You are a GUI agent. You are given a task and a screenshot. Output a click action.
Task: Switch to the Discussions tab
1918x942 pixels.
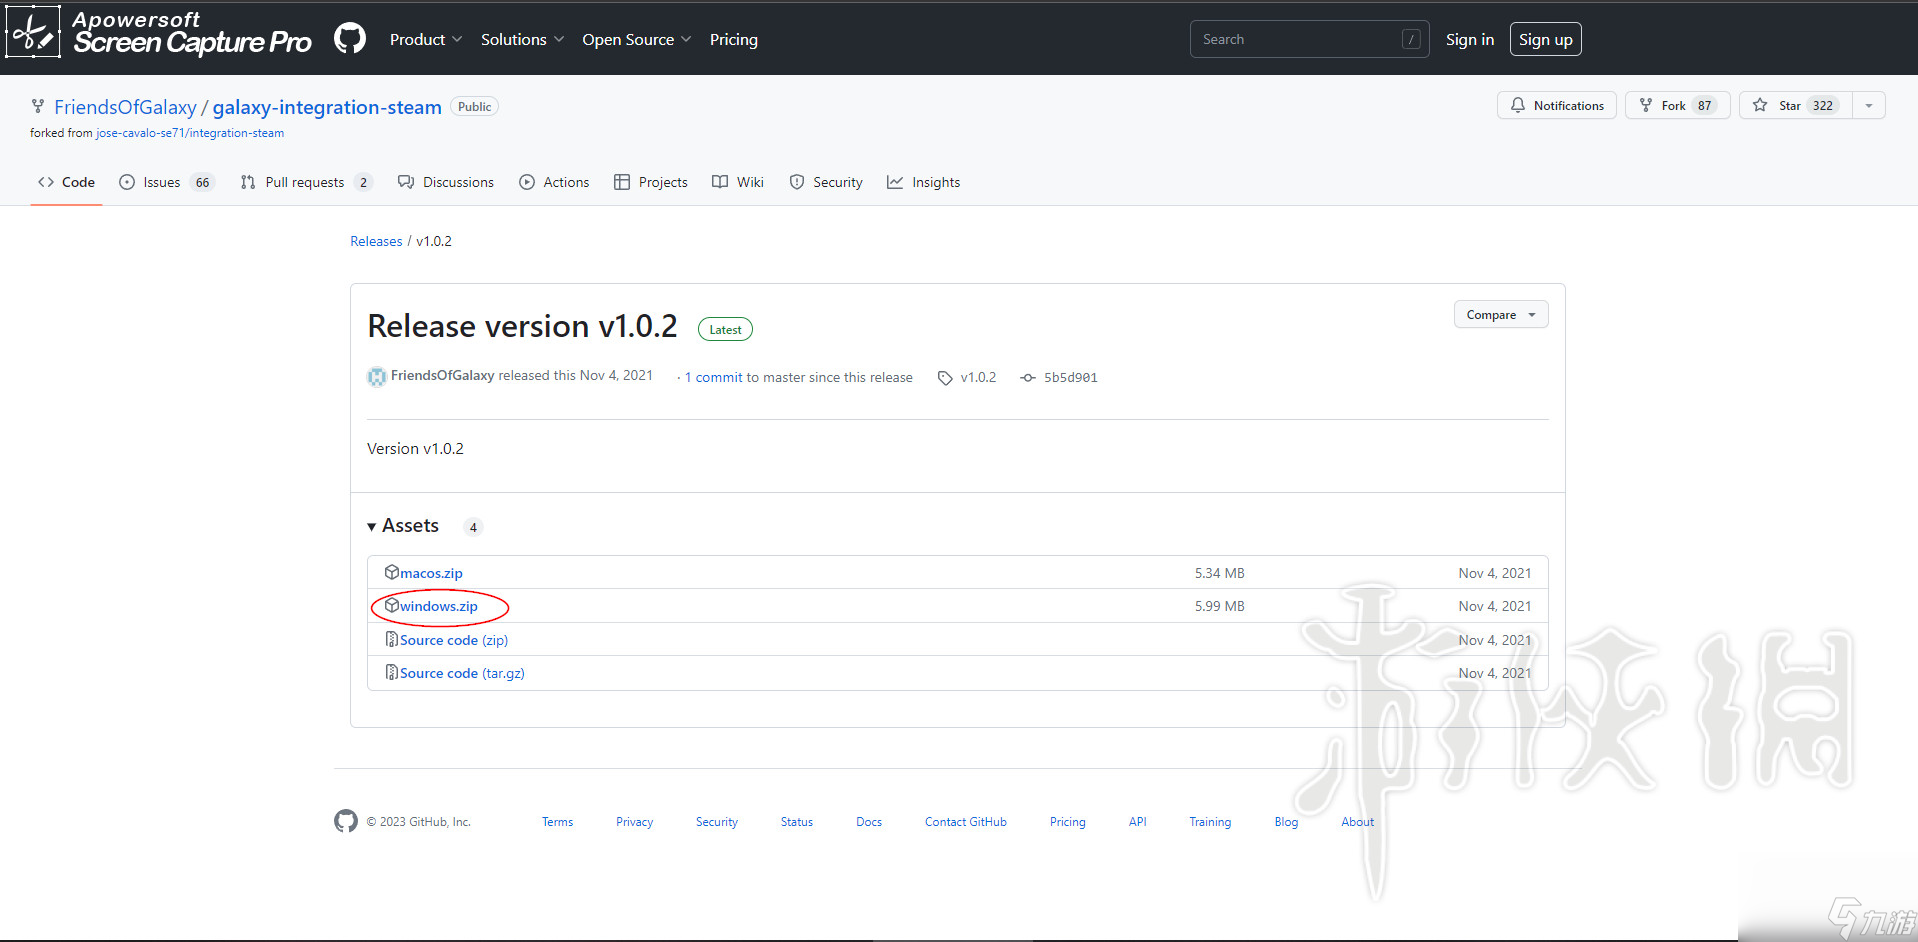[x=446, y=182]
